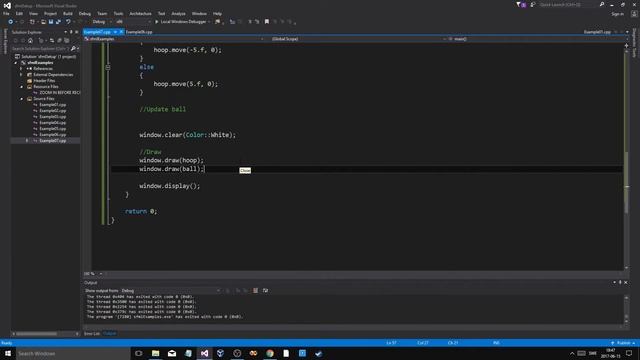Image resolution: width=640 pixels, height=360 pixels.
Task: Open the sfmlExamples project scope dropdown
Action: coord(174,39)
